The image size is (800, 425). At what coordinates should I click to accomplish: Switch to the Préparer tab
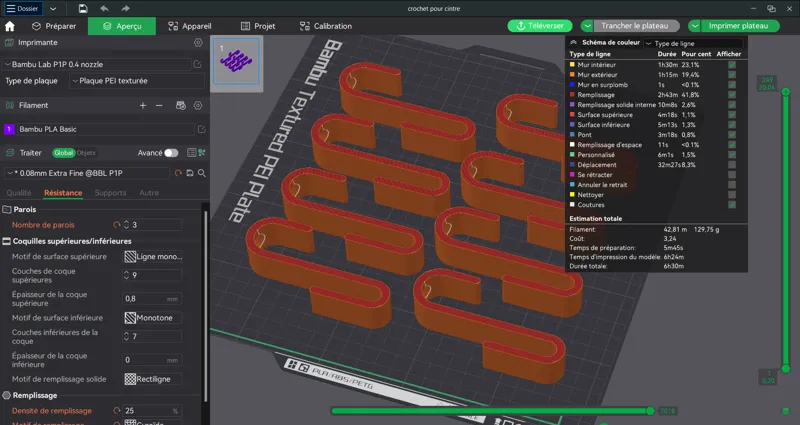tap(54, 26)
